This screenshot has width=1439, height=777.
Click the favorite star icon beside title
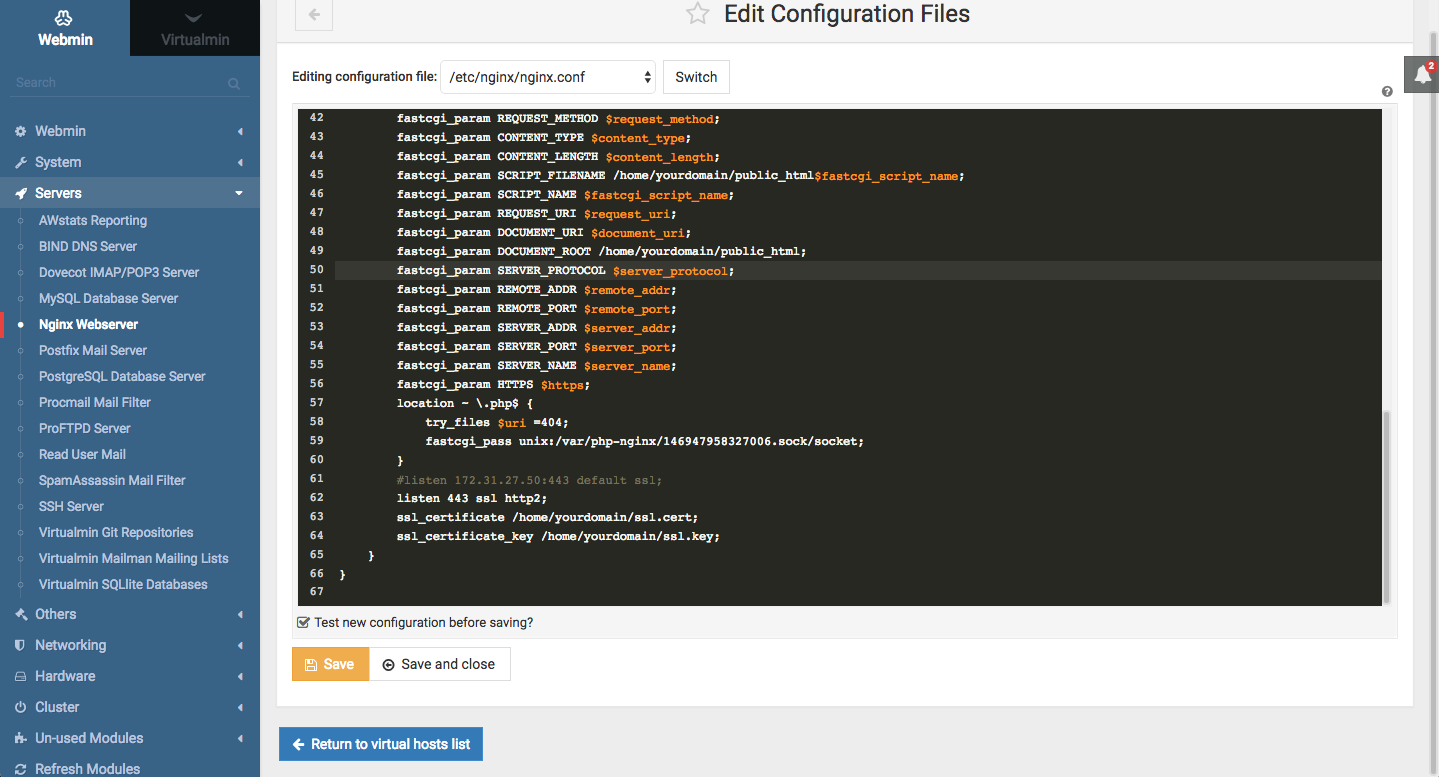pos(697,14)
